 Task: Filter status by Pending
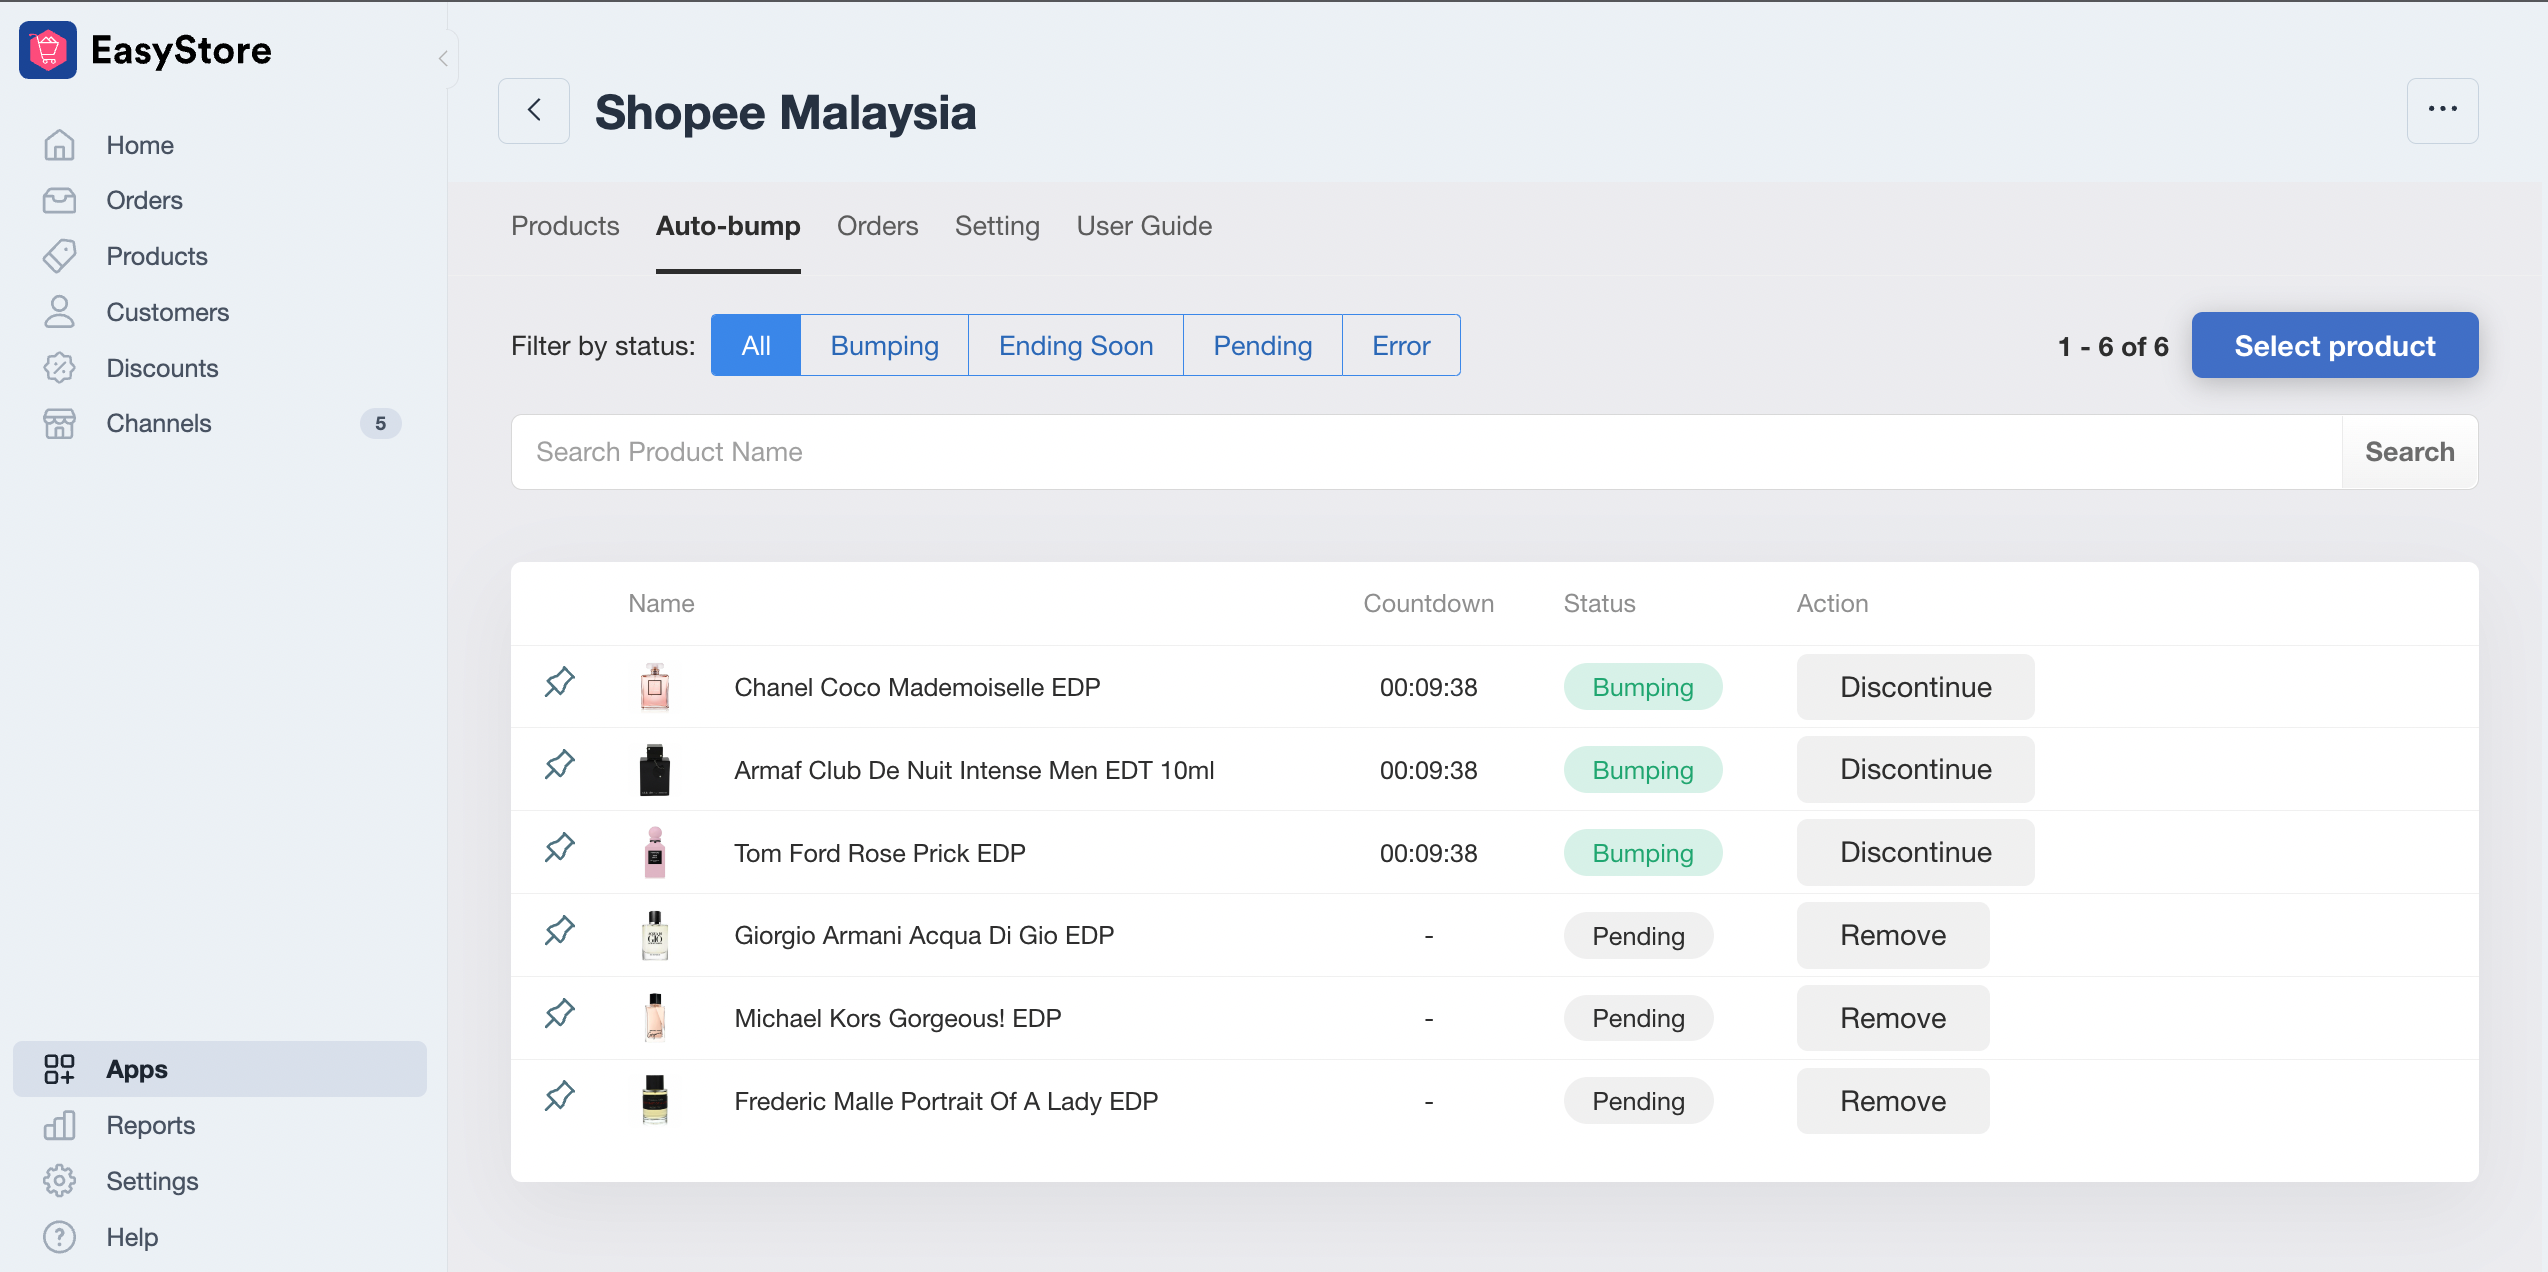(x=1262, y=345)
